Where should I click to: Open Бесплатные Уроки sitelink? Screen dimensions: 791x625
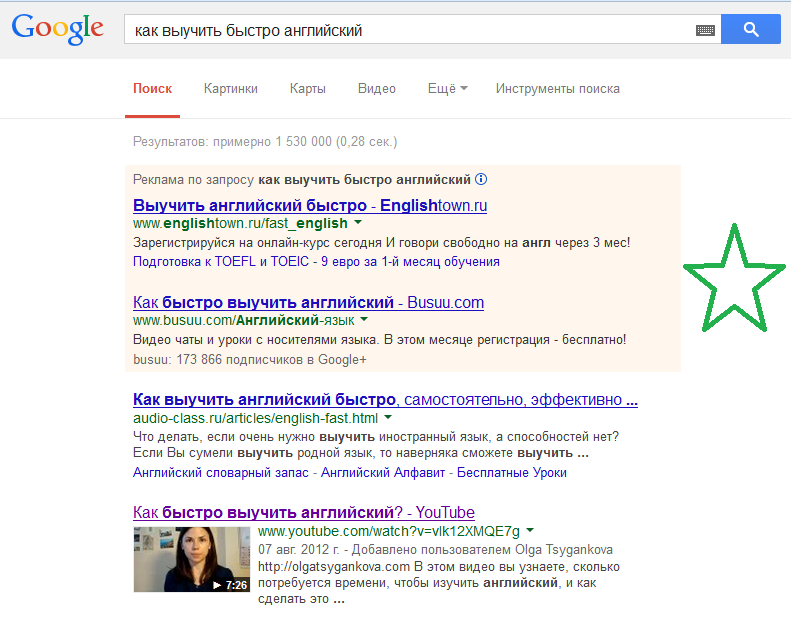pos(512,472)
